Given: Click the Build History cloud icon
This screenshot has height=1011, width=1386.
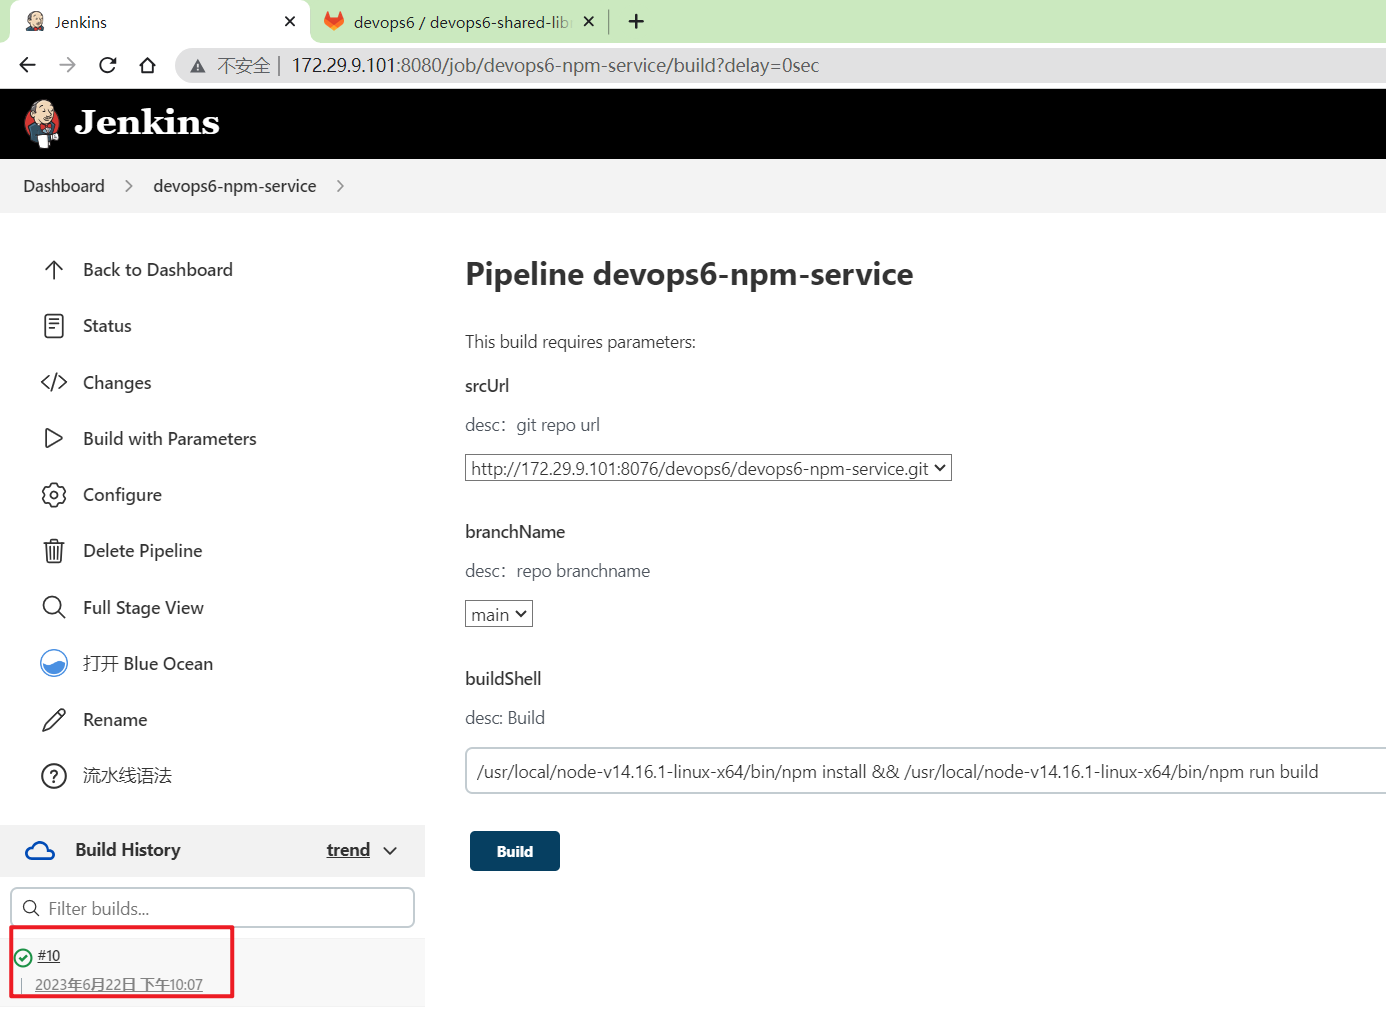Looking at the screenshot, I should [40, 850].
